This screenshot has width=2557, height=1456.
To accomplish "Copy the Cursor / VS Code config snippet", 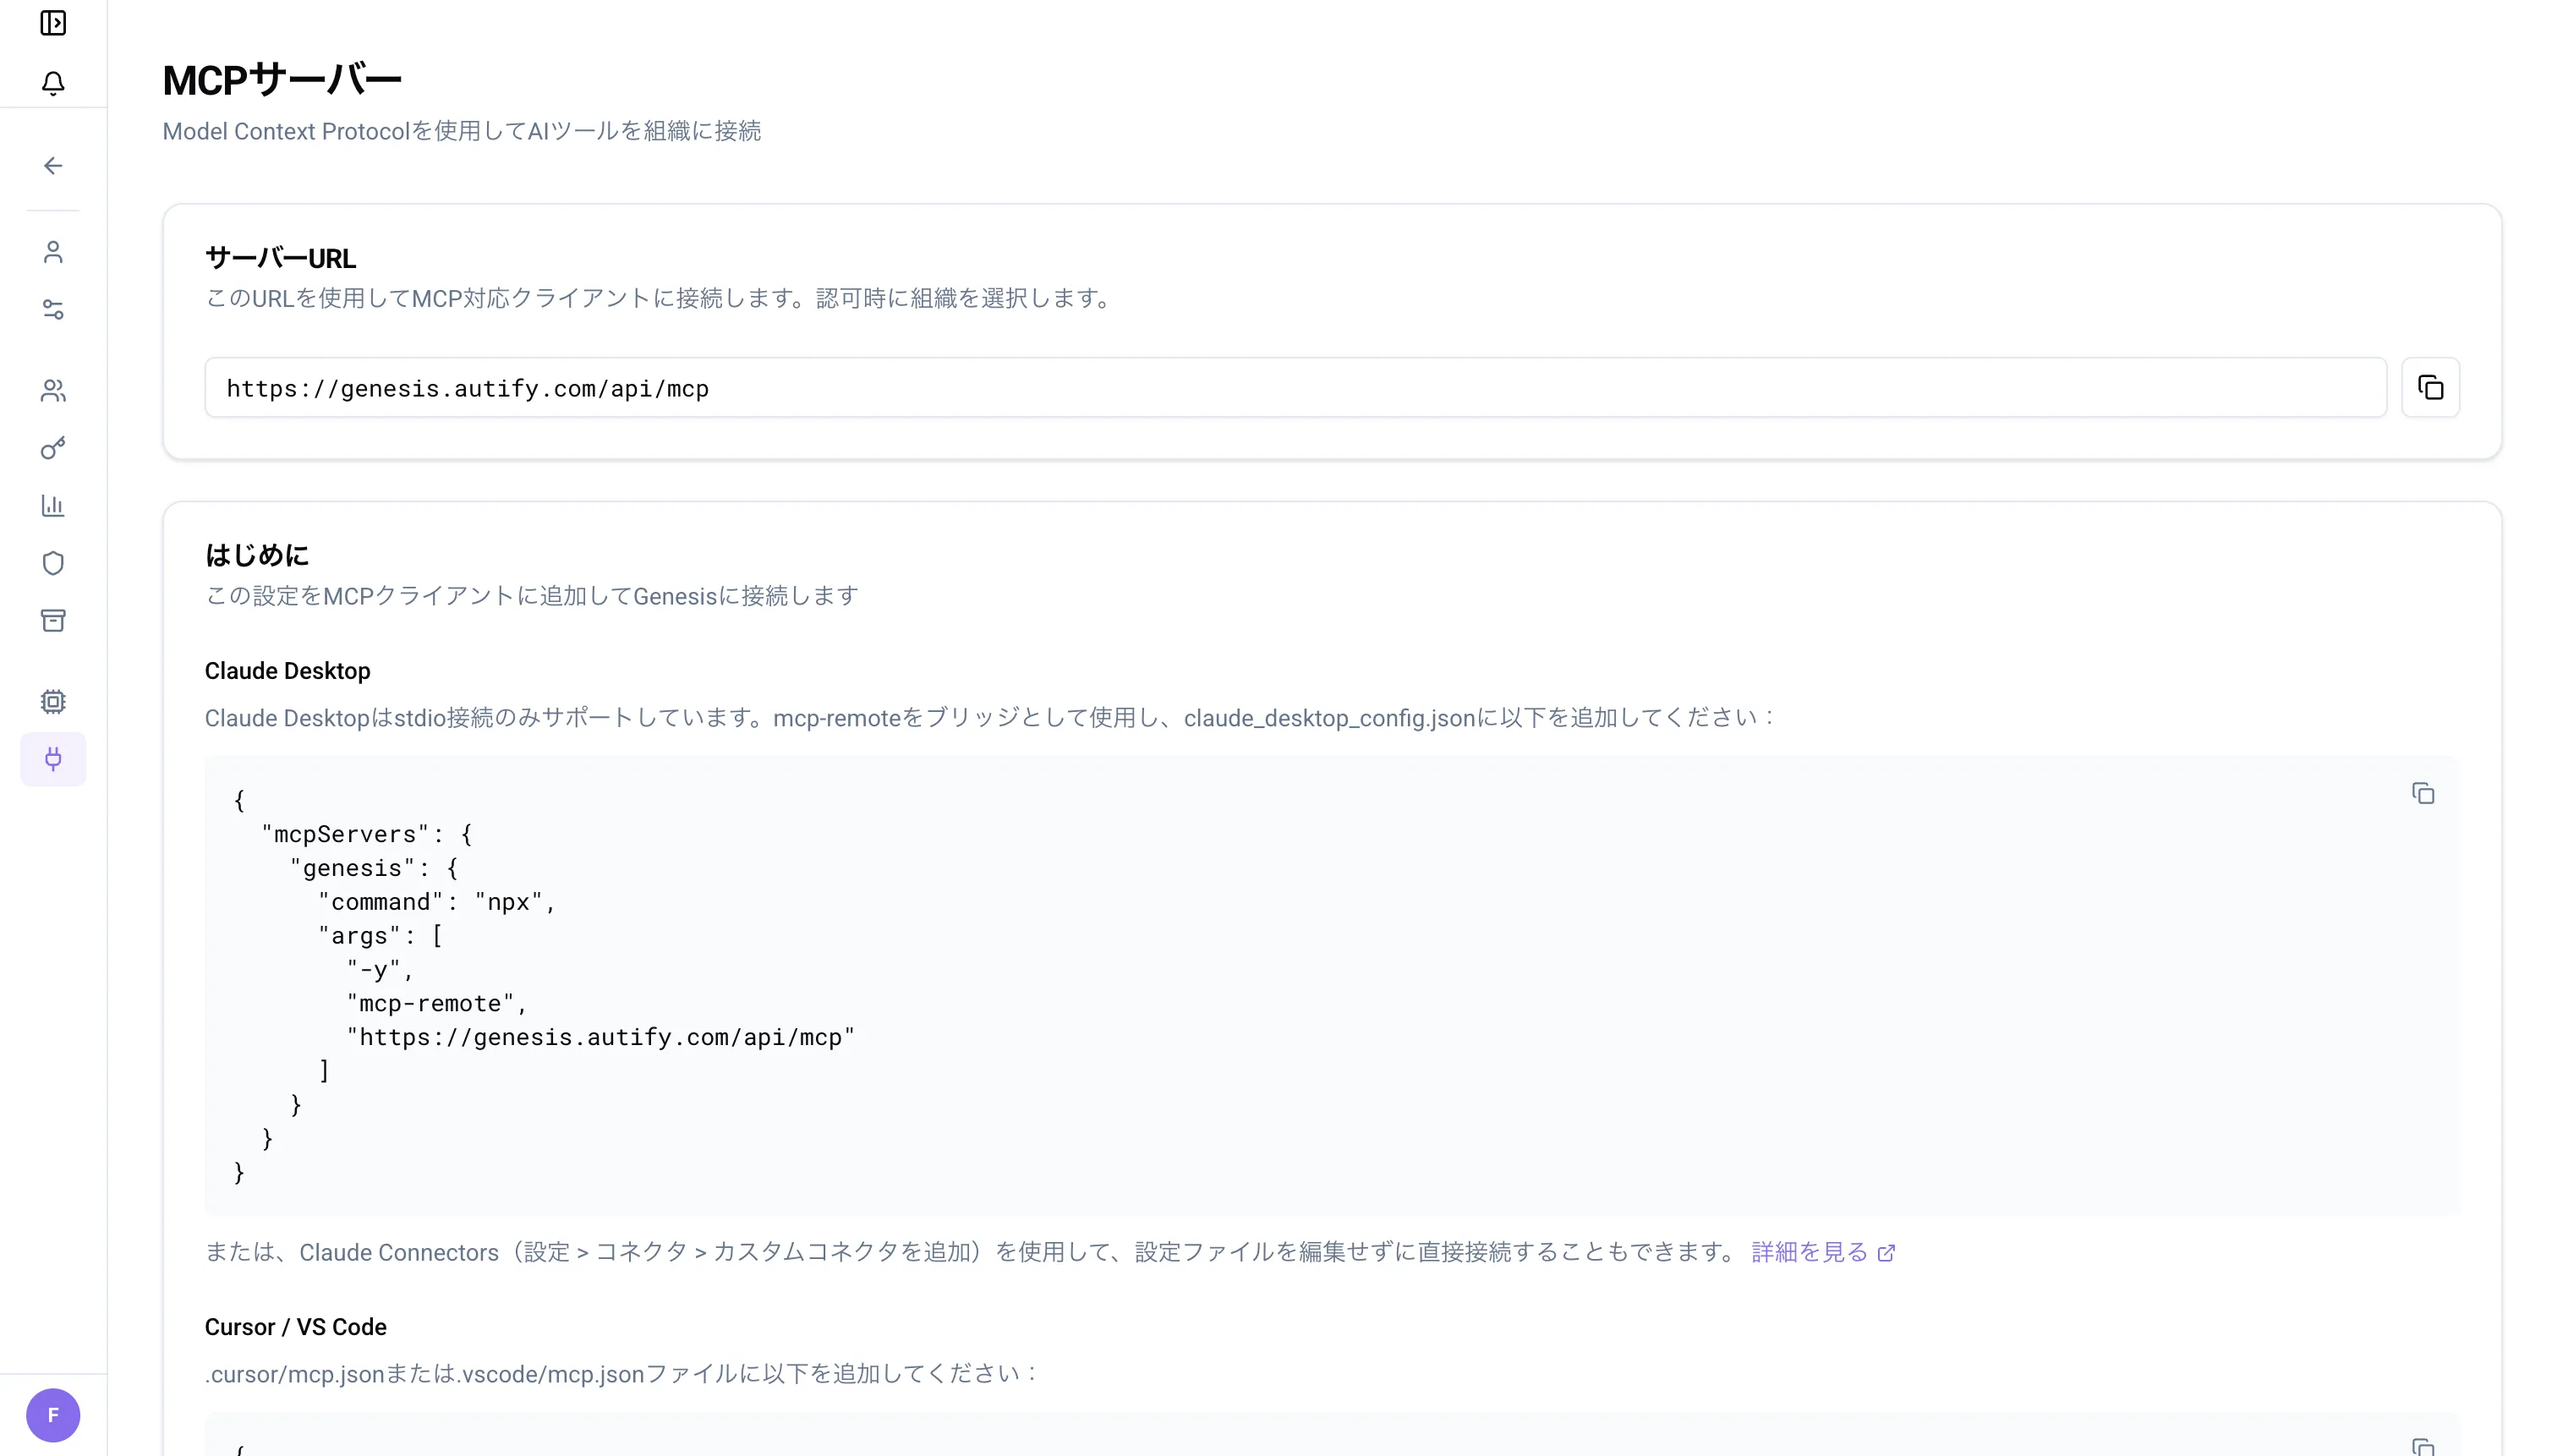I will 2422,1447.
